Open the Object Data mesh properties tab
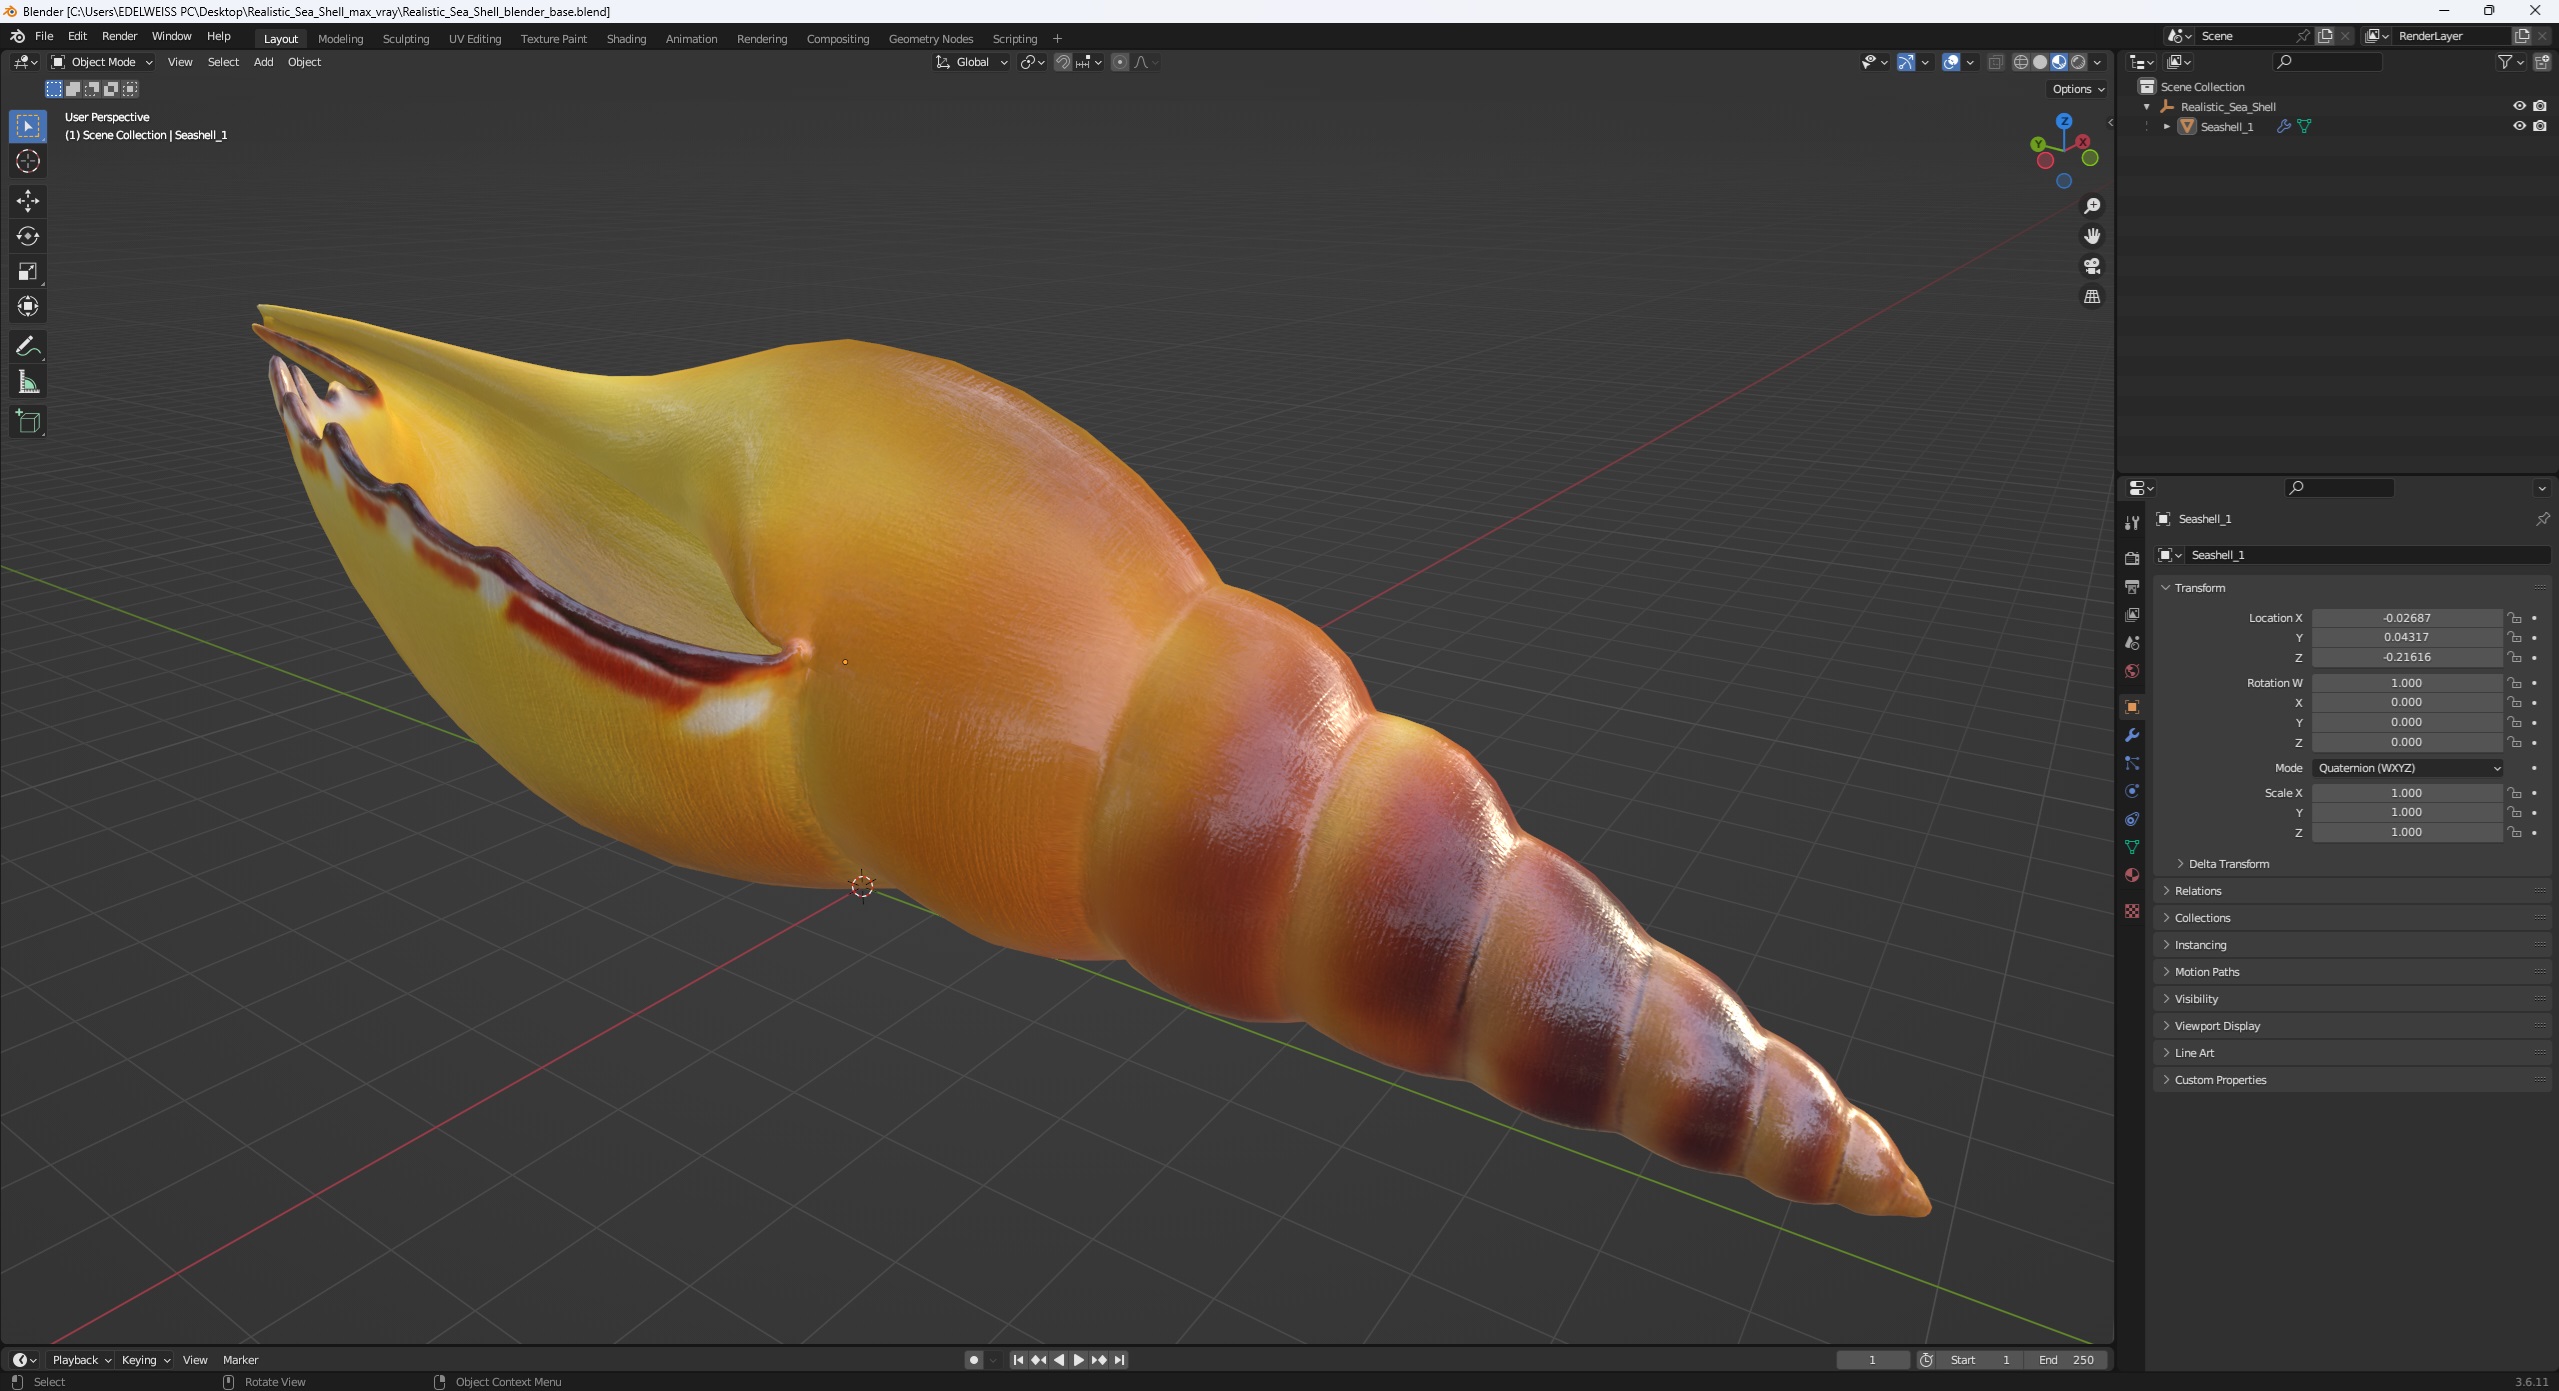 tap(2132, 847)
